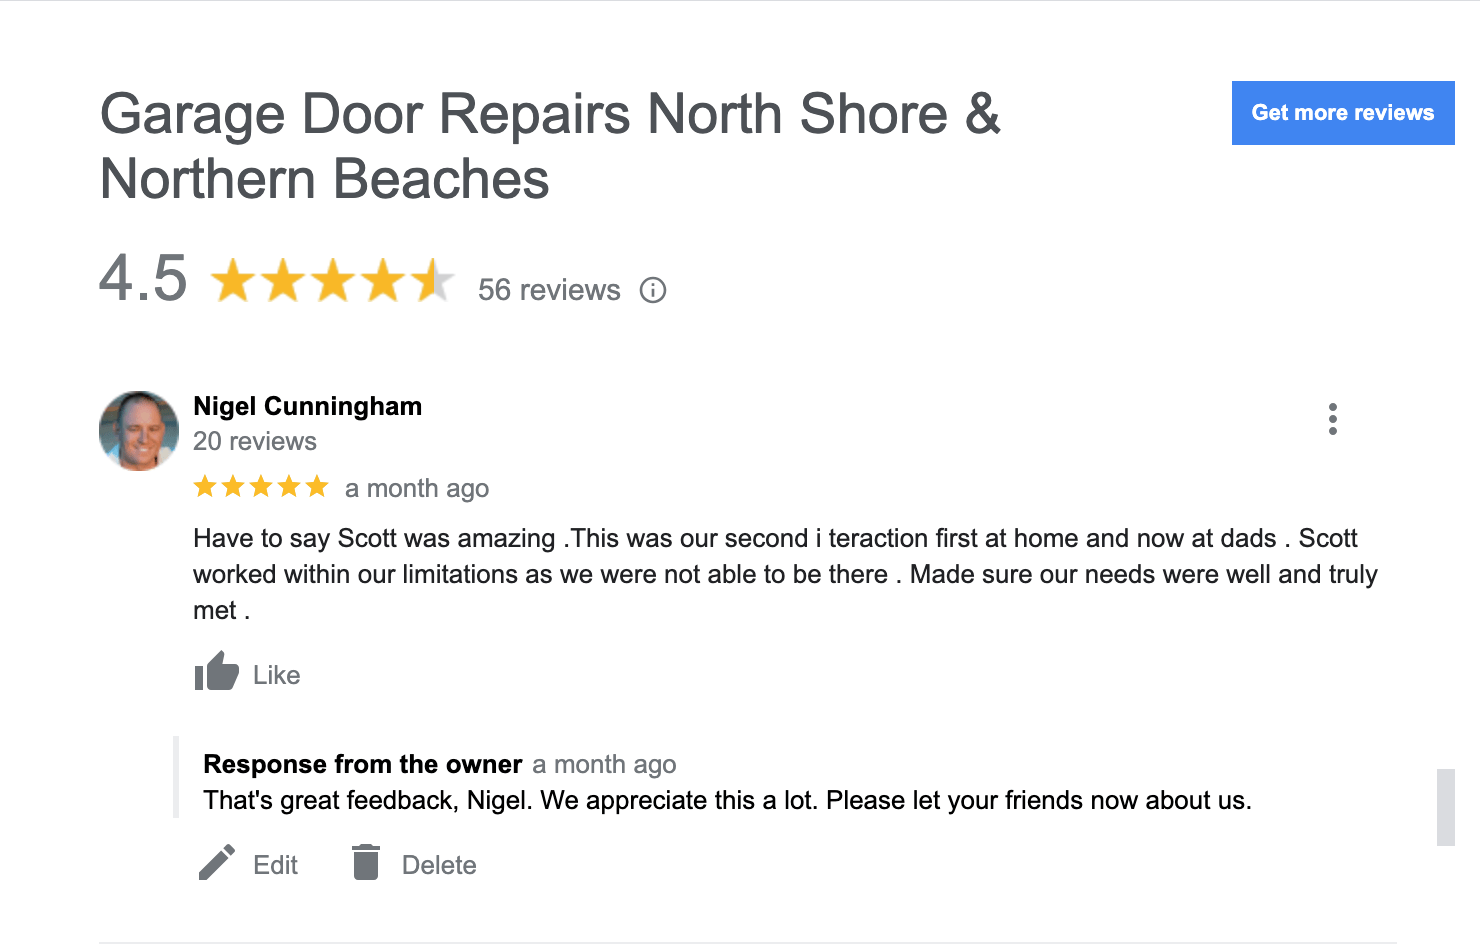Click the Edit text label
1480x946 pixels.
275,865
